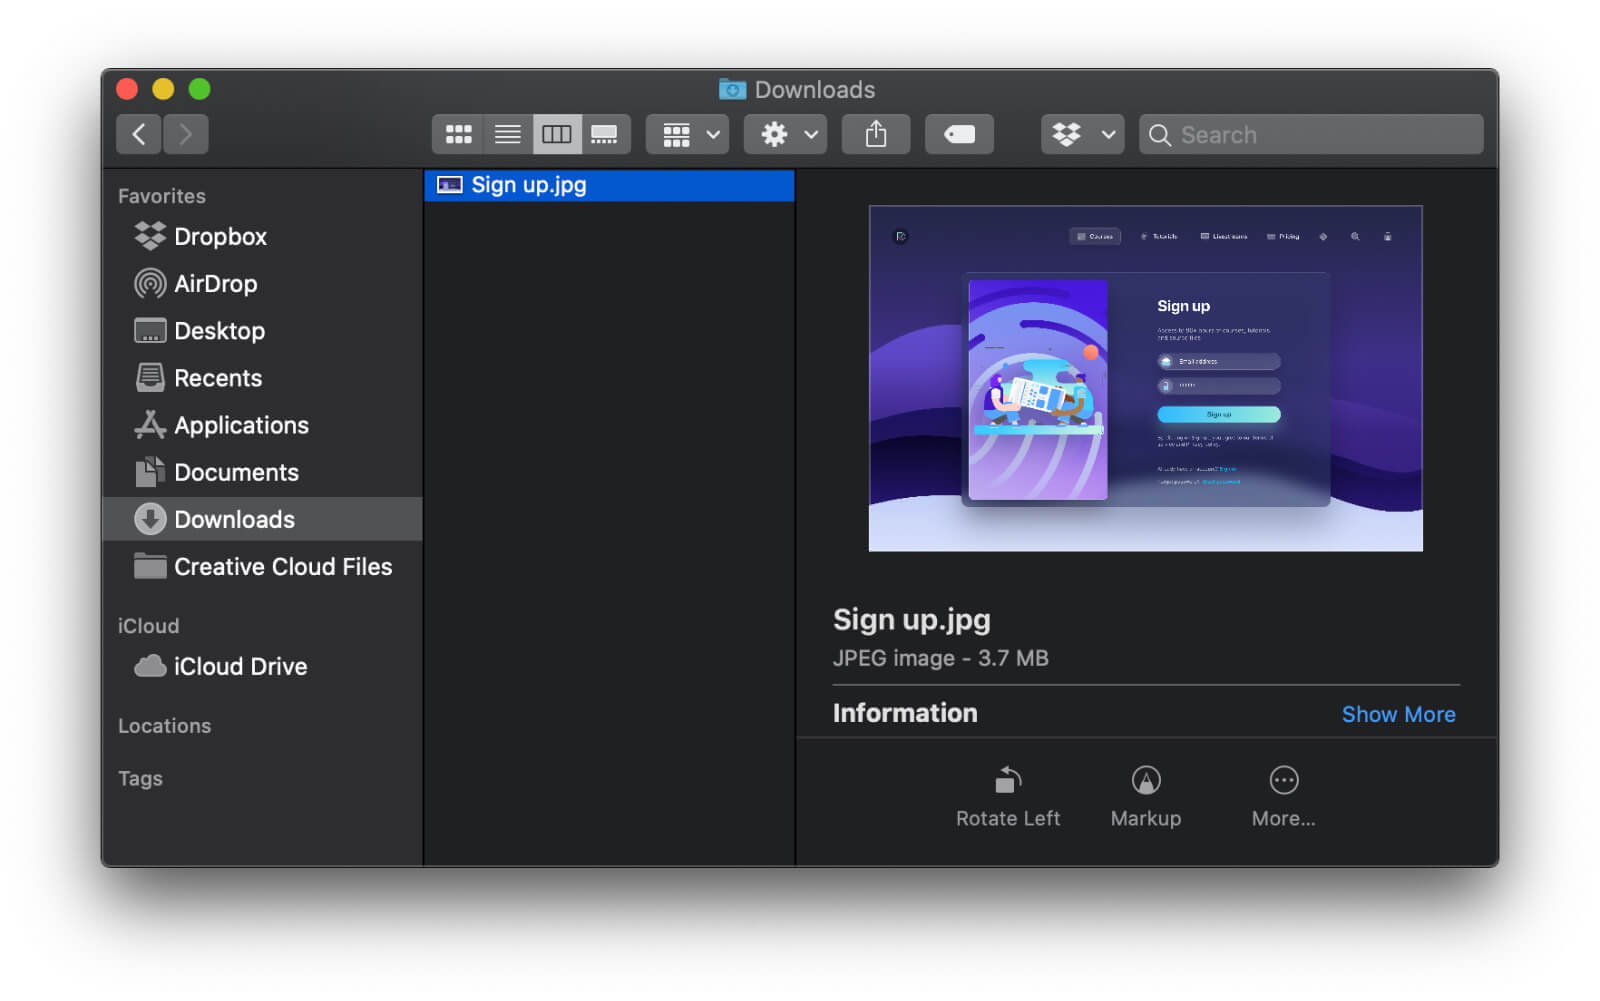The height and width of the screenshot is (1001, 1600).
Task: Open the item grouping dropdown
Action: point(686,134)
